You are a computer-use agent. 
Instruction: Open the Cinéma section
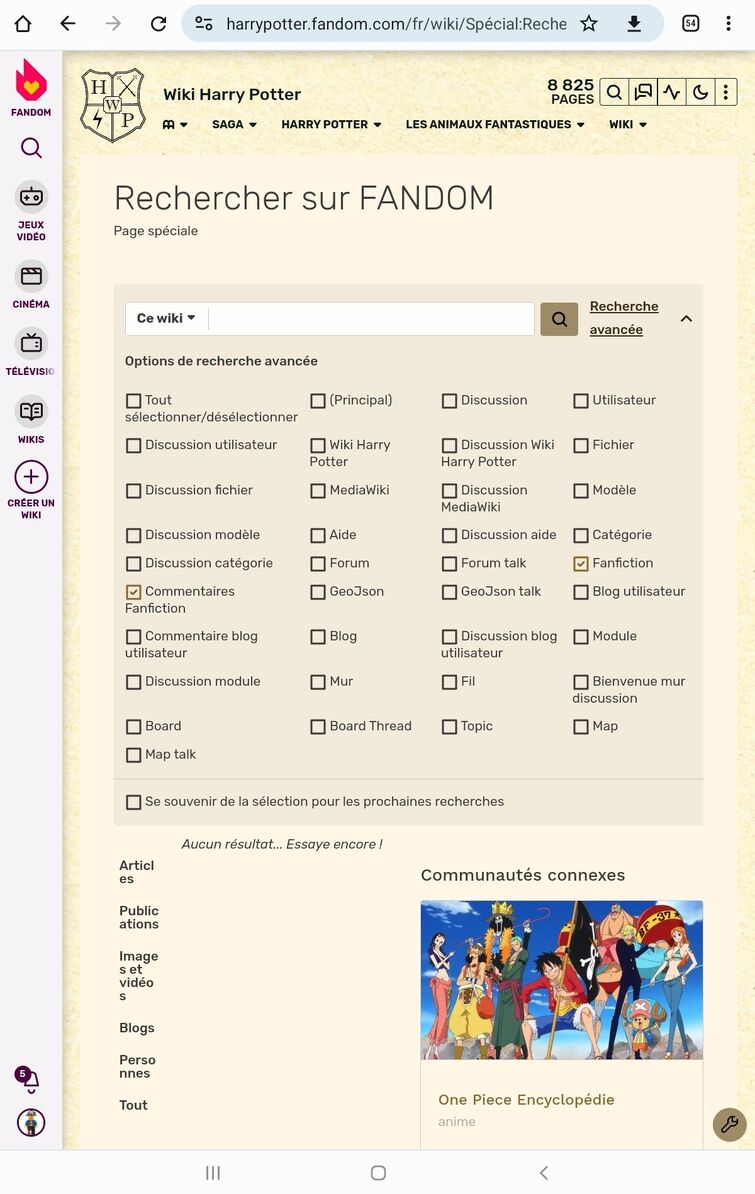click(x=31, y=285)
